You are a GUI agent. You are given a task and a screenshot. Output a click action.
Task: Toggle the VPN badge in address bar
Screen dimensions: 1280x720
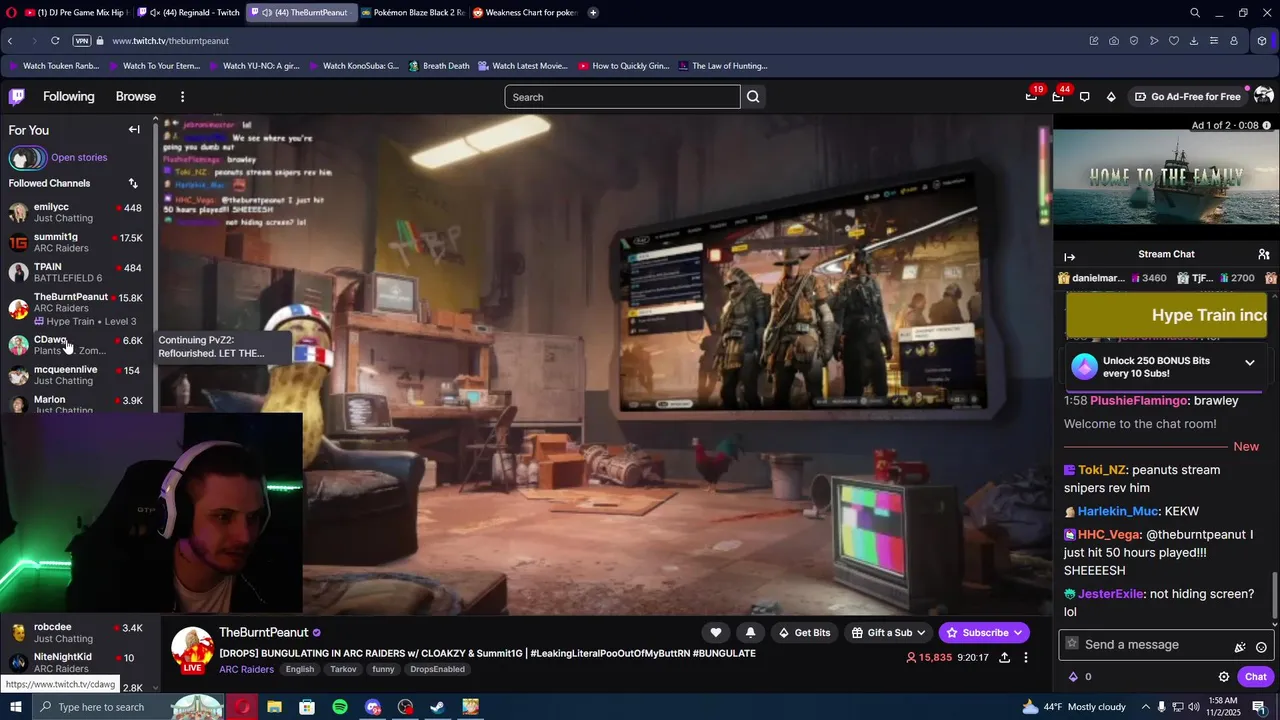point(82,41)
